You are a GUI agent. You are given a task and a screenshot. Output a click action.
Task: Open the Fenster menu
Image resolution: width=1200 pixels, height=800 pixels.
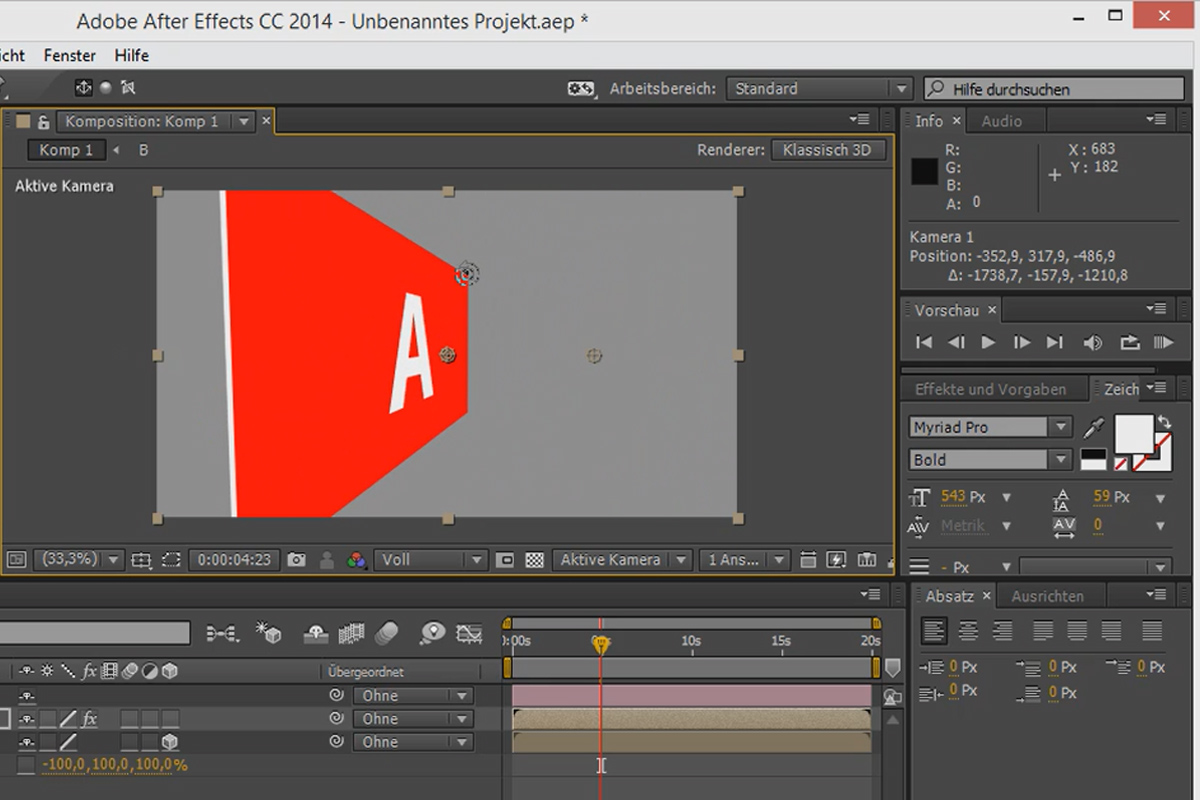tap(70, 55)
